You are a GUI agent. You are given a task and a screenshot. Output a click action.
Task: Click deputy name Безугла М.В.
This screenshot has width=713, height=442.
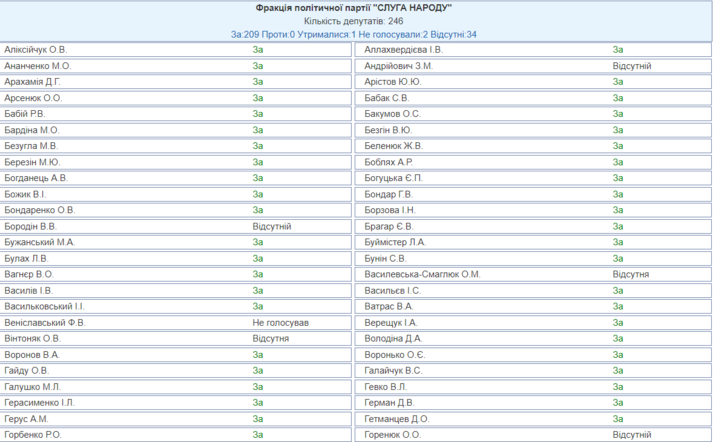tap(33, 146)
